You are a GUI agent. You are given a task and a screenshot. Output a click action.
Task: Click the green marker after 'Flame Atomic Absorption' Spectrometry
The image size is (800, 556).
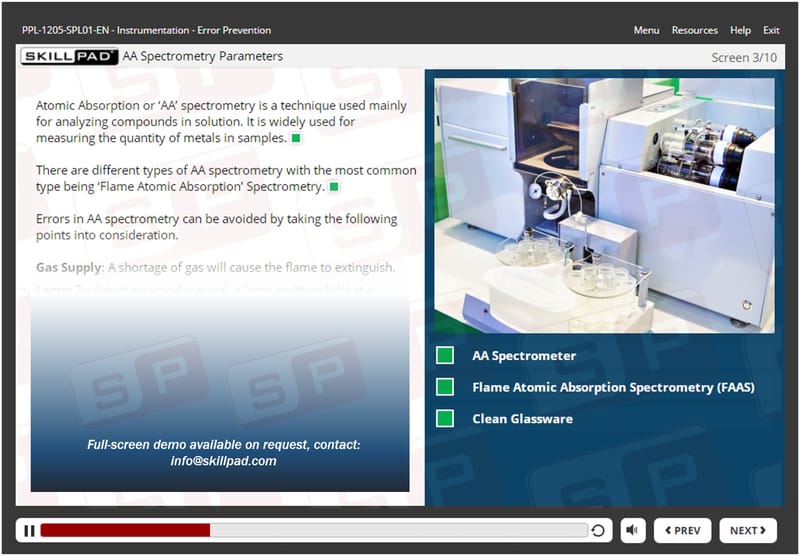pos(334,187)
